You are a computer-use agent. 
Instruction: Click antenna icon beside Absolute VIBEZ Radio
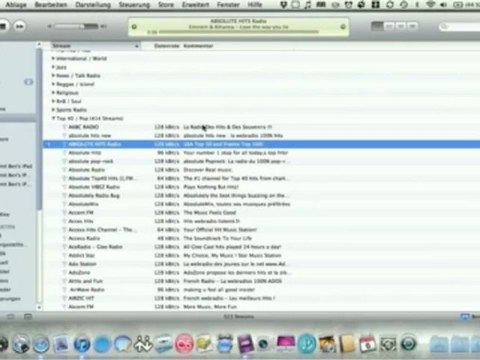65,187
